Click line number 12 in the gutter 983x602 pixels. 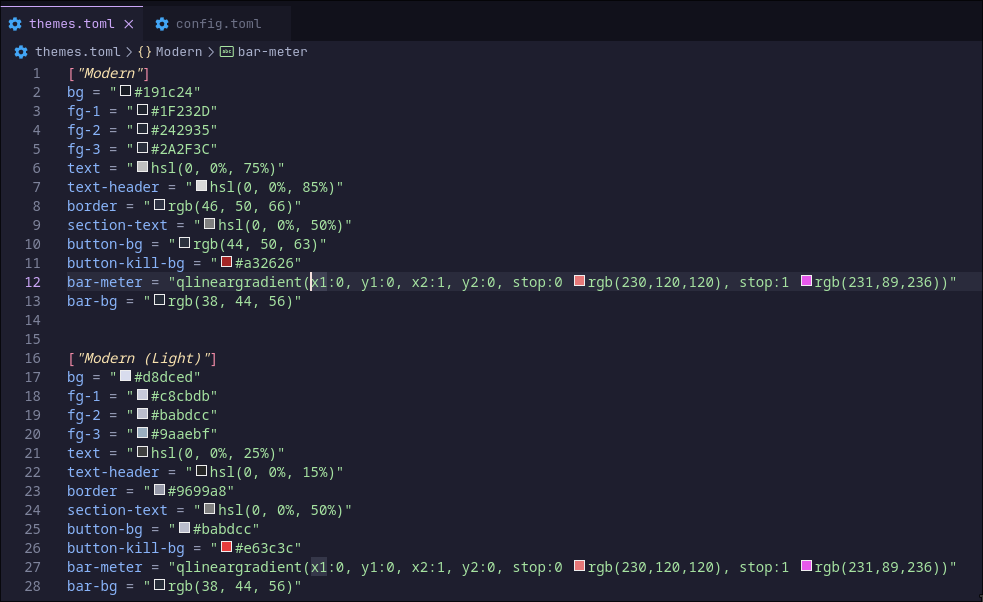click(34, 282)
